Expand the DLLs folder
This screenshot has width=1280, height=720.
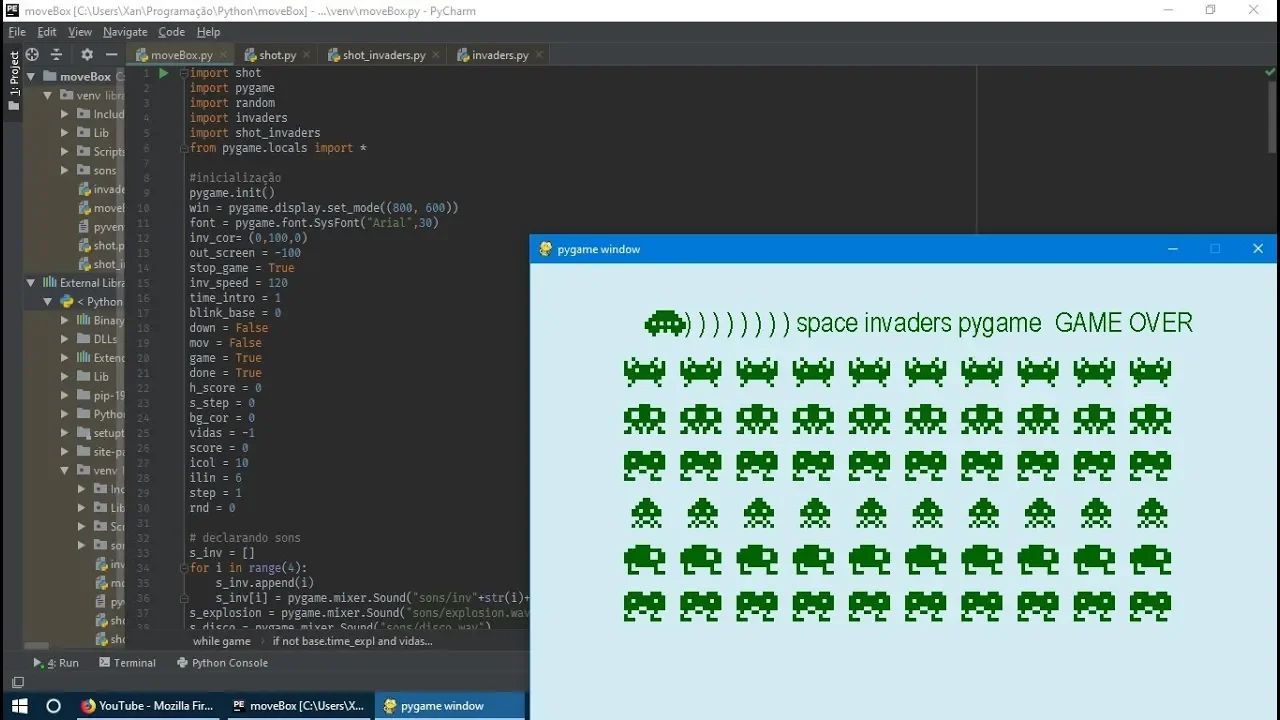click(65, 339)
